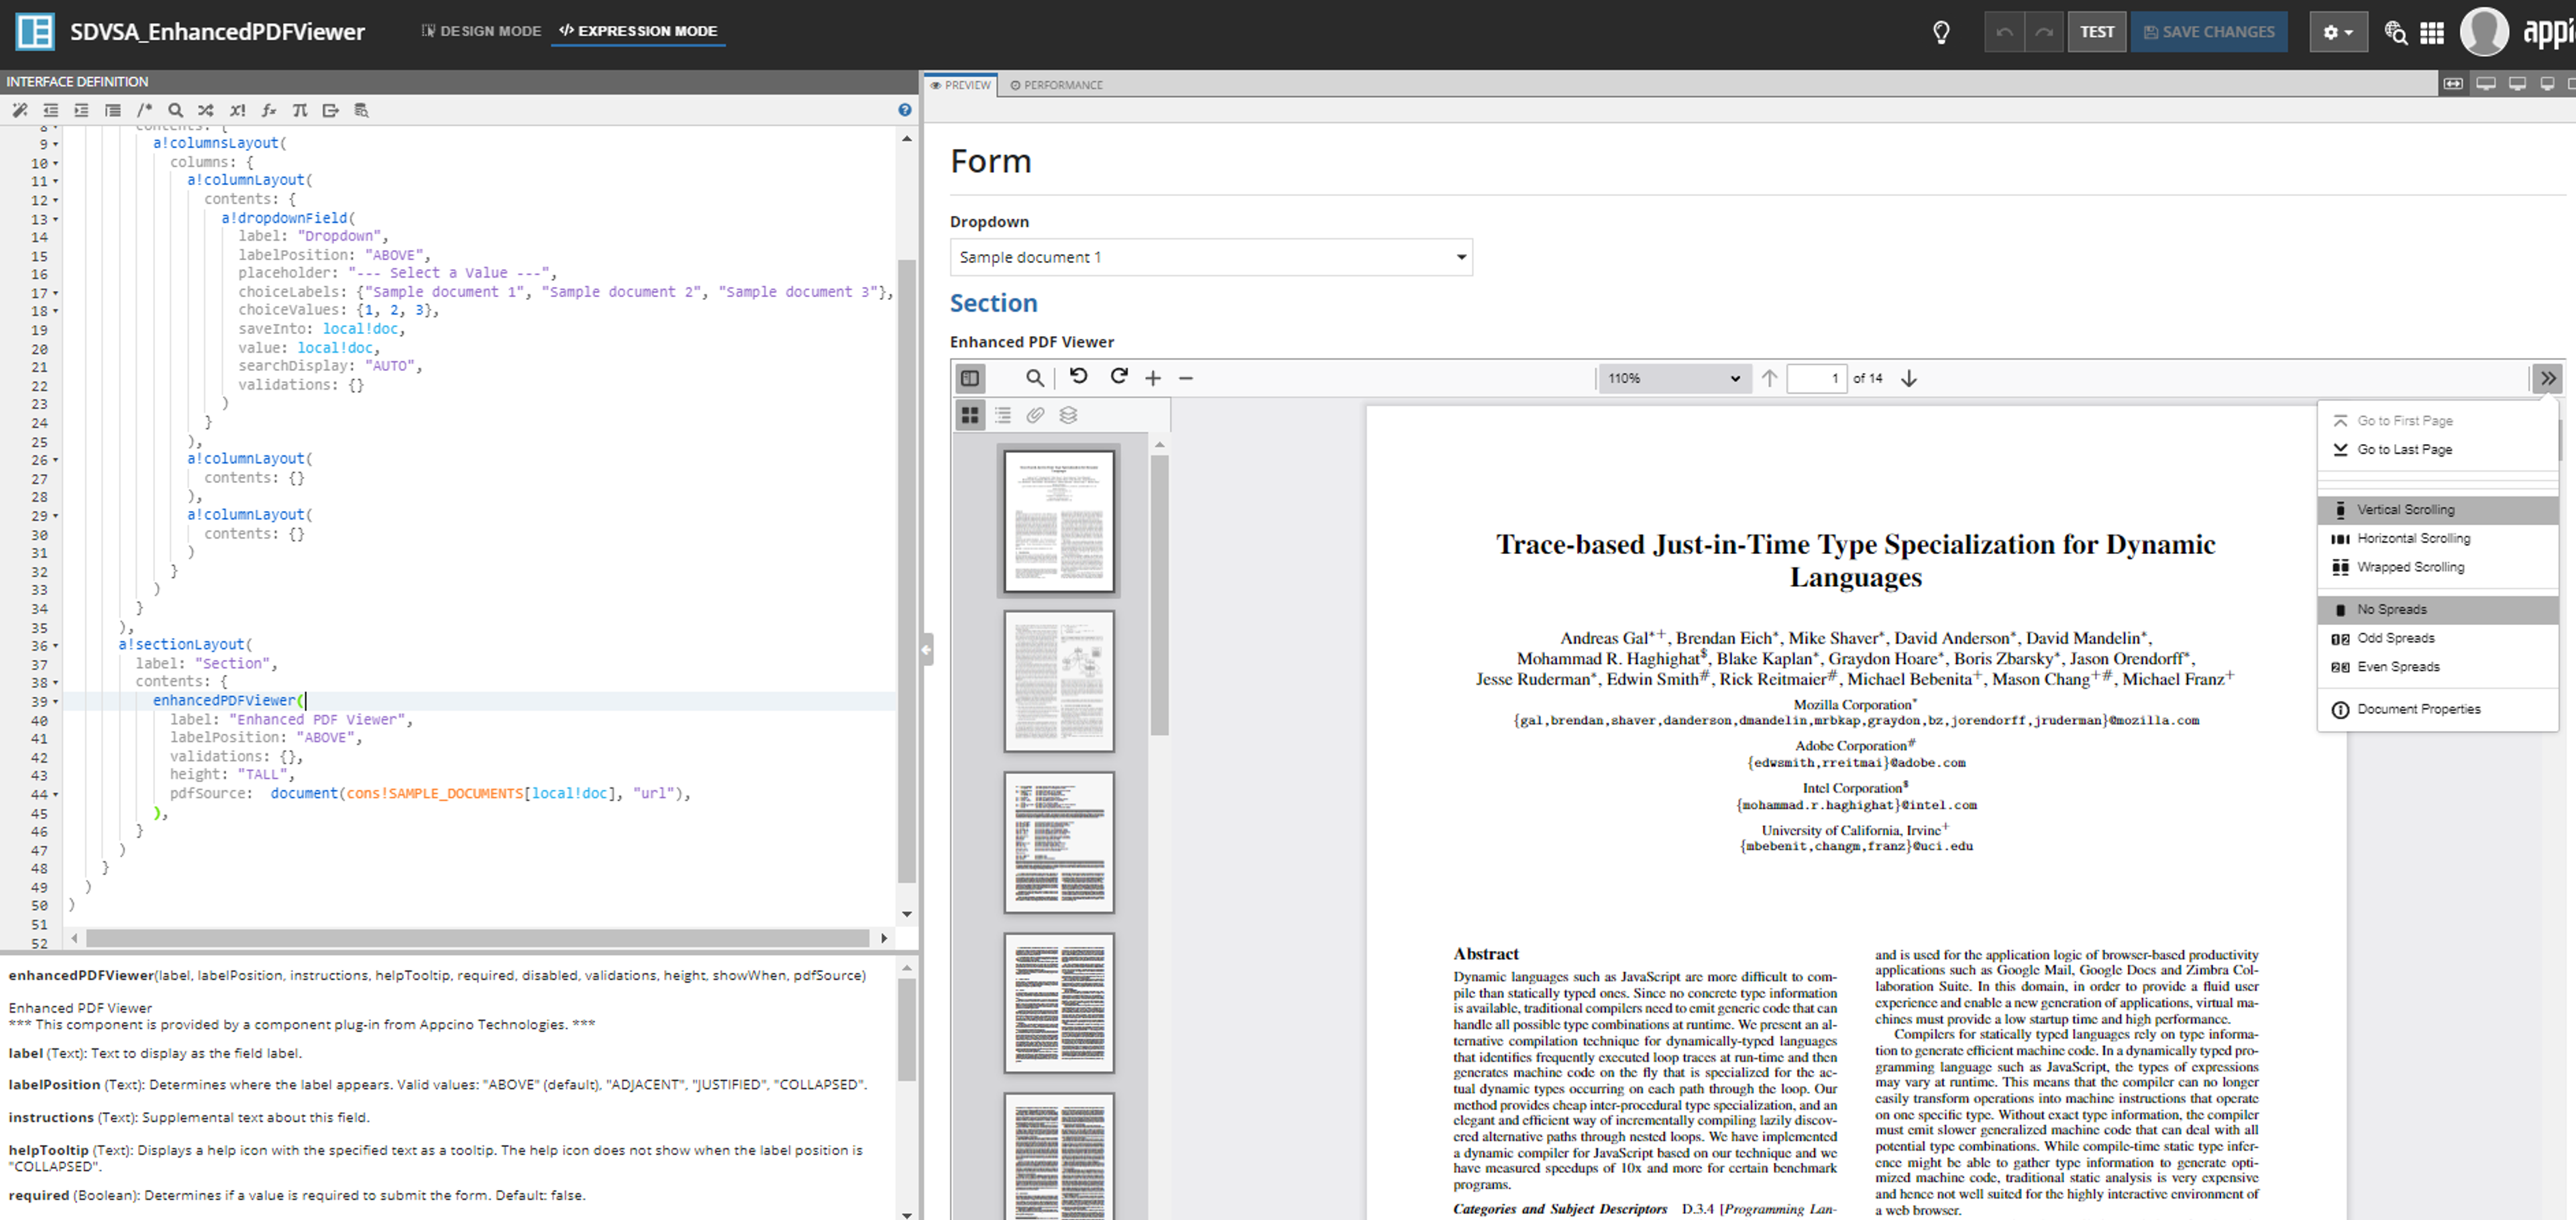Open find in expression editor

pos(175,110)
